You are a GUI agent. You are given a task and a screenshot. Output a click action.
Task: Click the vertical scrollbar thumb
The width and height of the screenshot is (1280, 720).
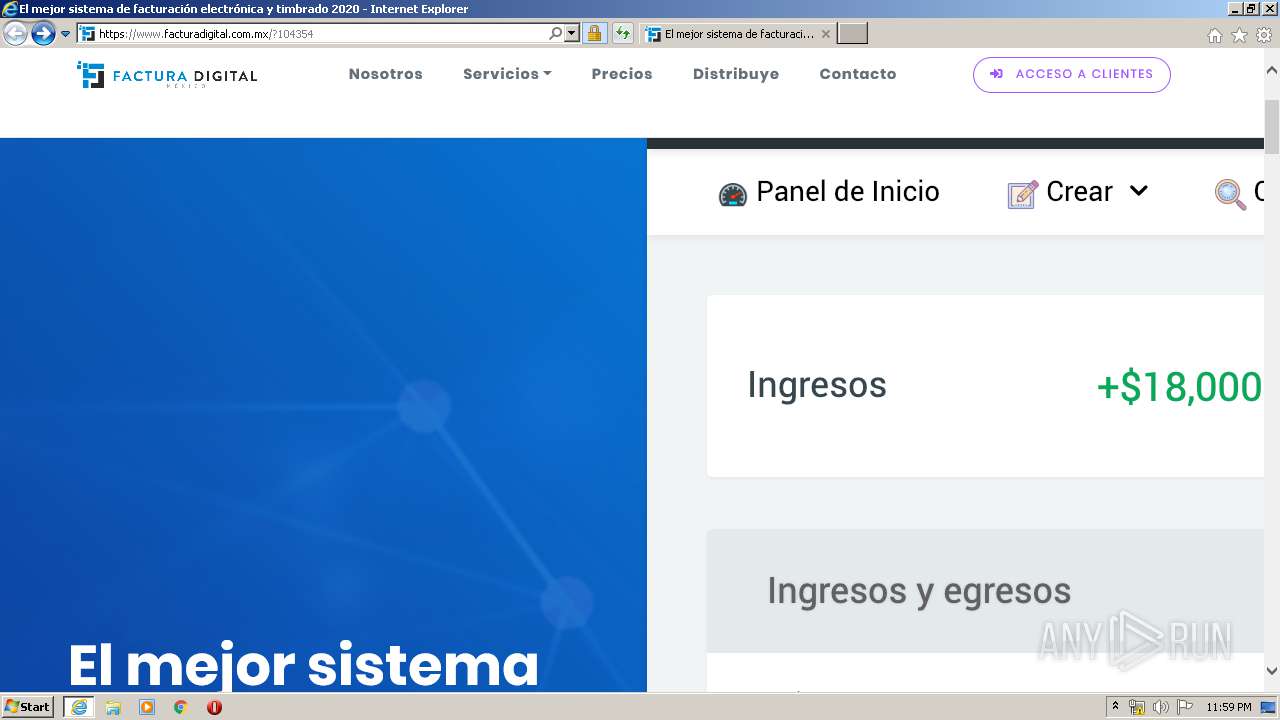click(x=1272, y=127)
